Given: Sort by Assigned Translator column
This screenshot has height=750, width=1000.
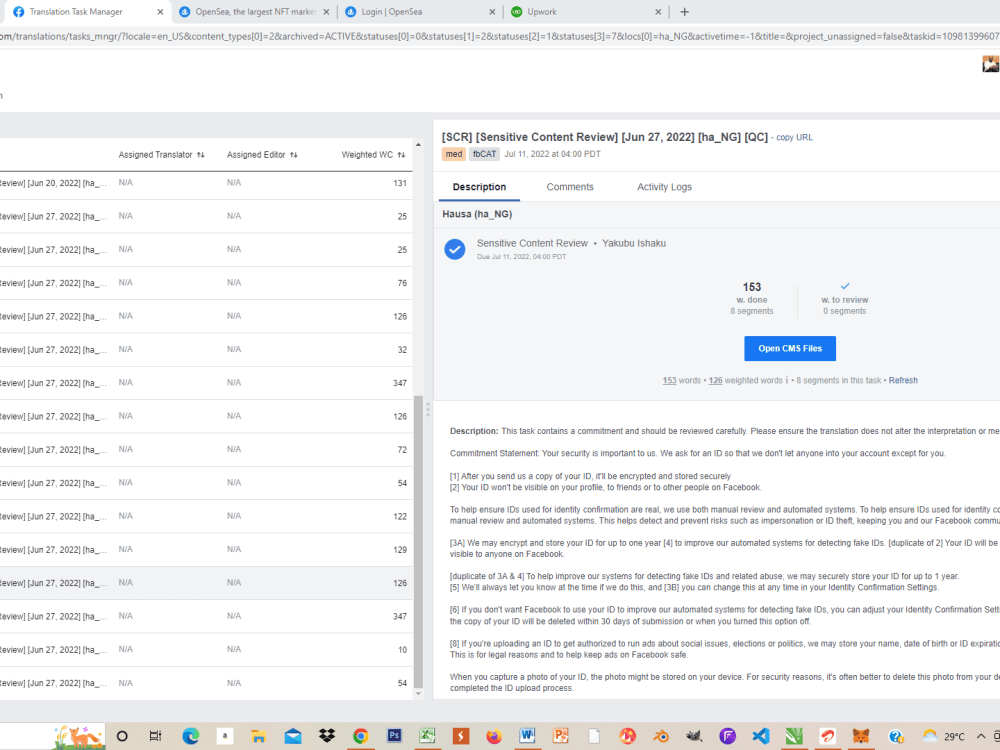Looking at the screenshot, I should pyautogui.click(x=161, y=155).
